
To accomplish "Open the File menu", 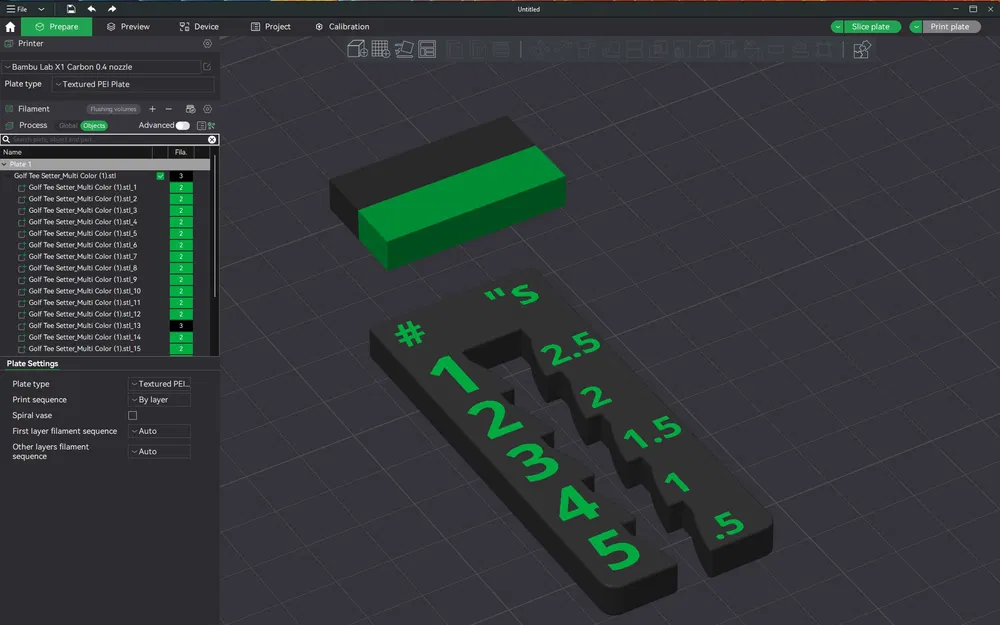I will [17, 9].
